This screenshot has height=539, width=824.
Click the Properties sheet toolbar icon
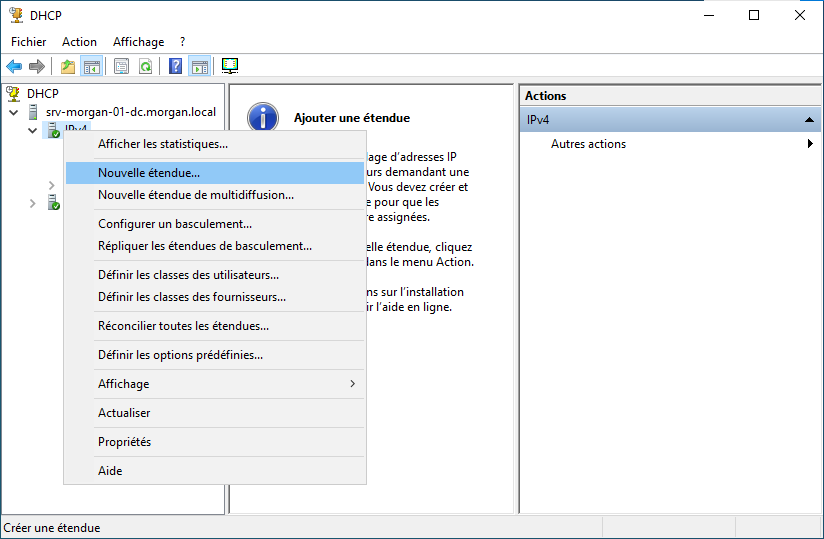pos(122,67)
